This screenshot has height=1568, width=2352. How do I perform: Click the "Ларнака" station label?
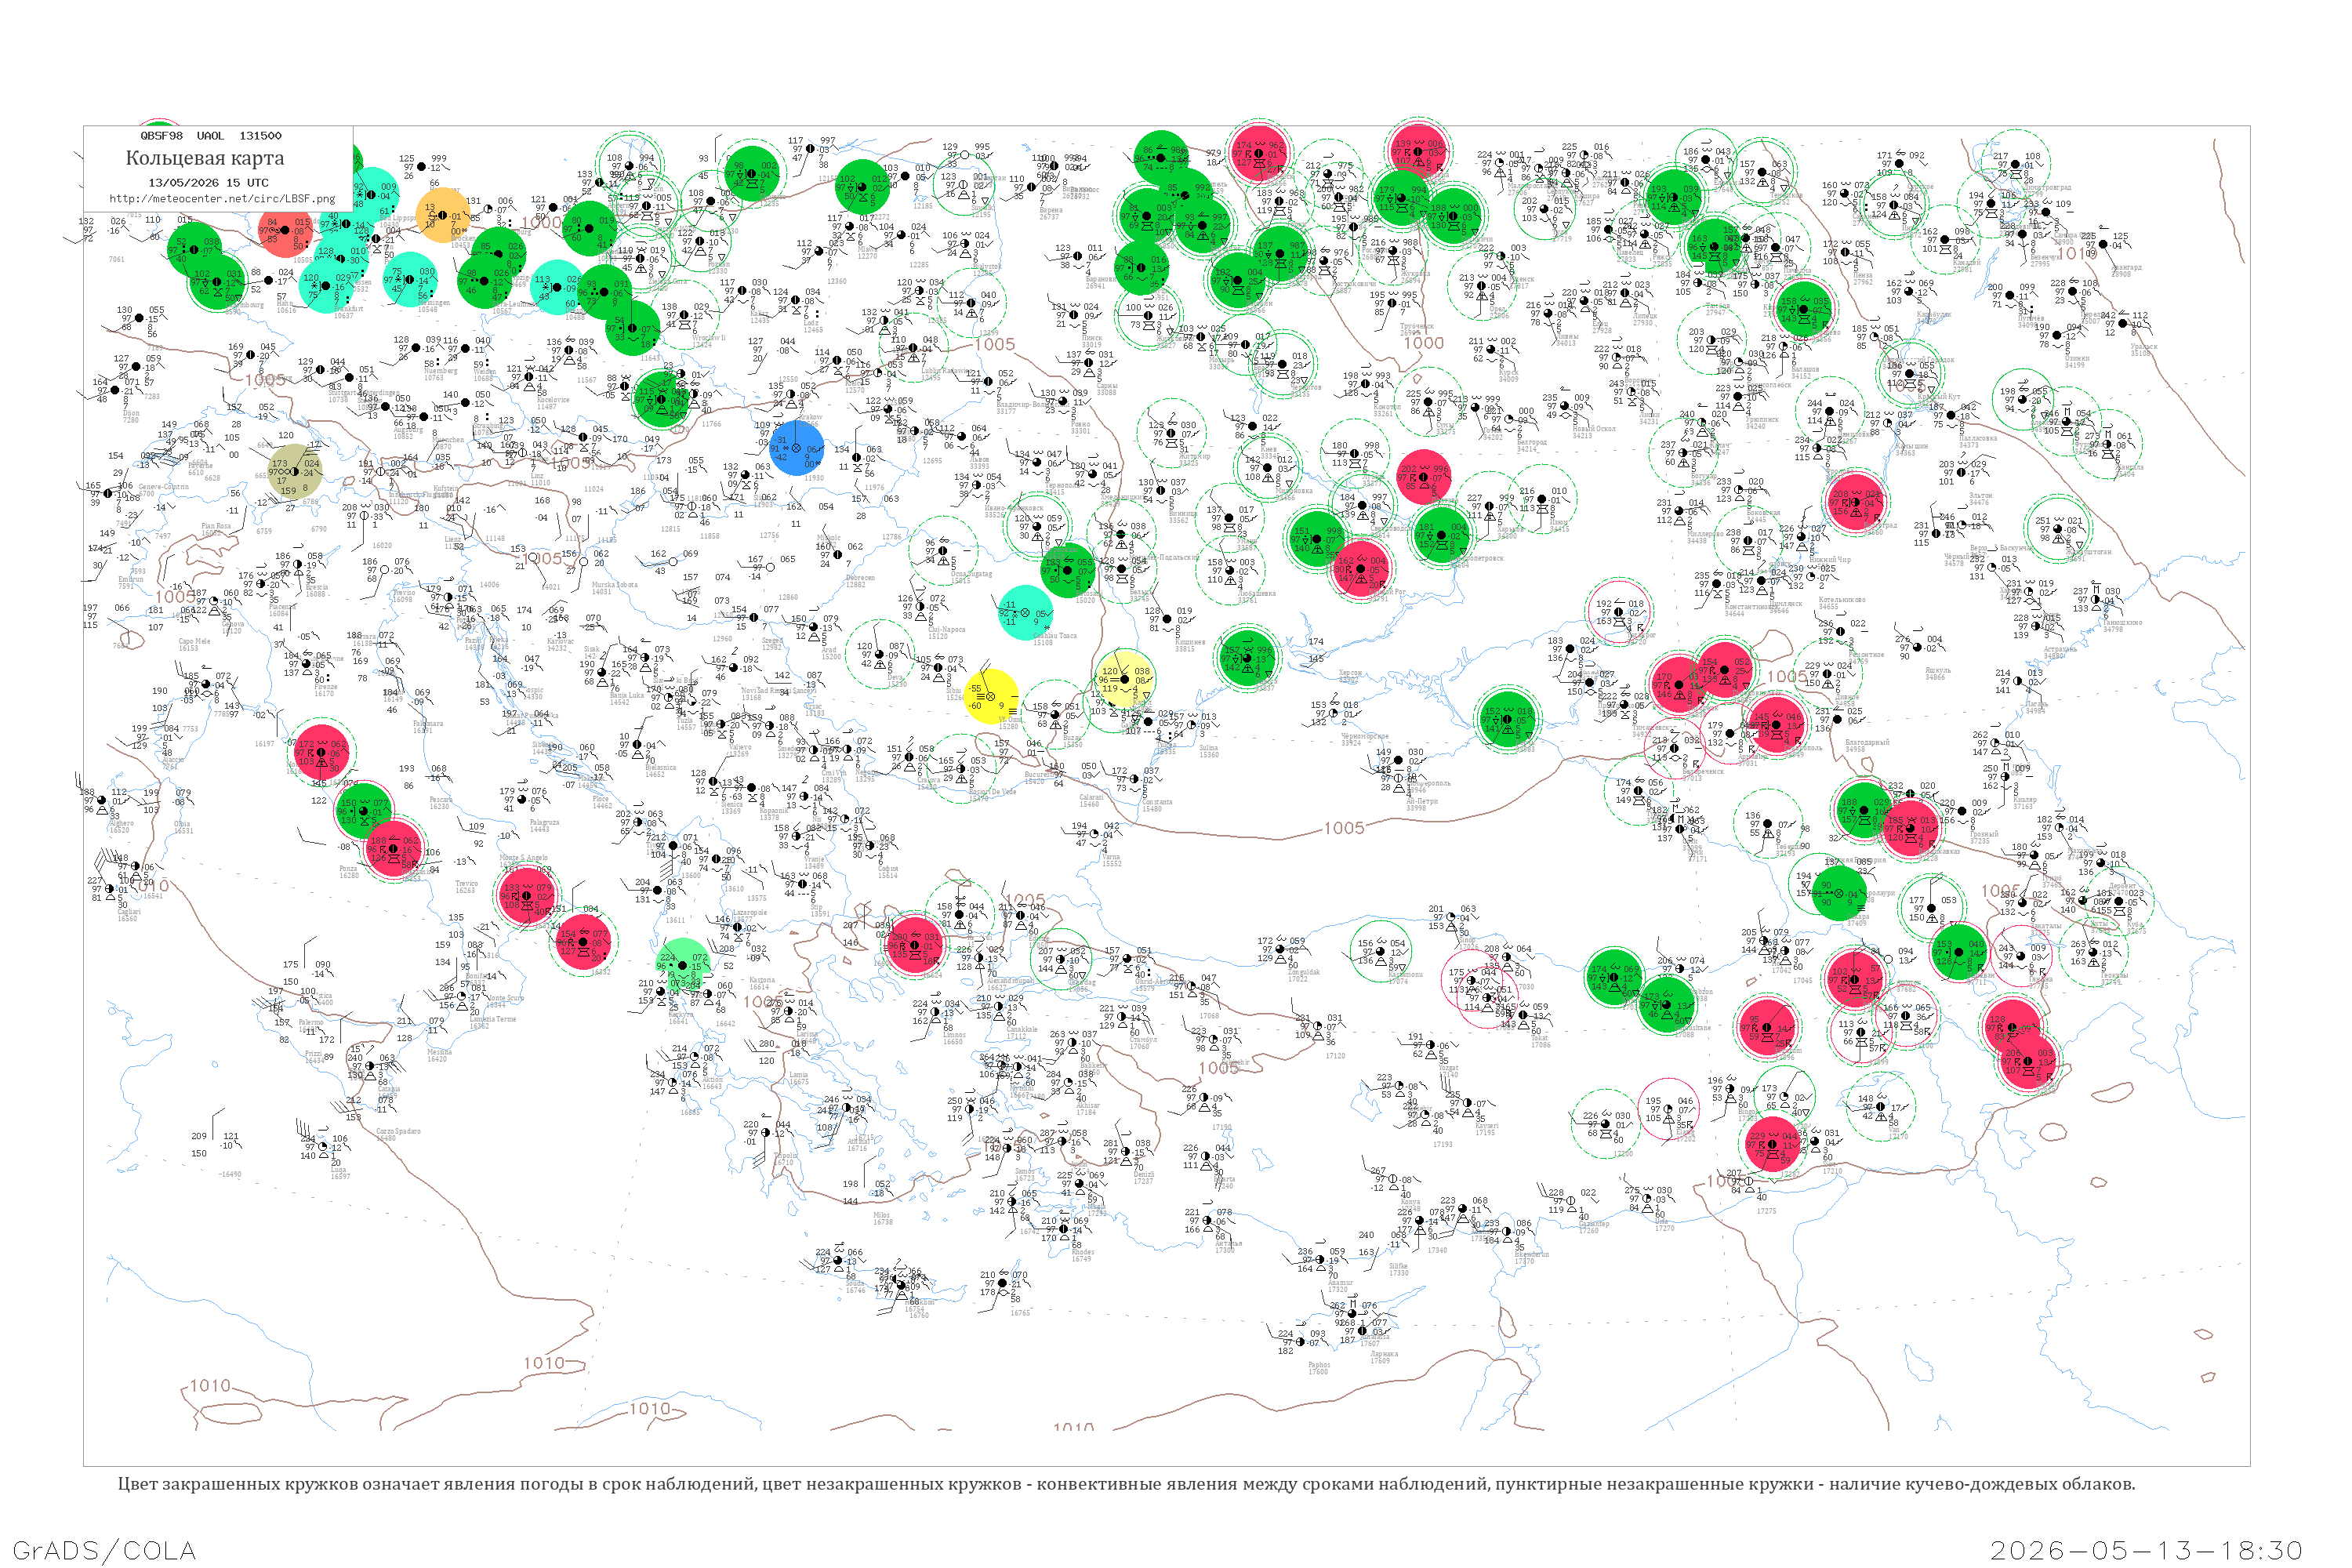click(1384, 1354)
